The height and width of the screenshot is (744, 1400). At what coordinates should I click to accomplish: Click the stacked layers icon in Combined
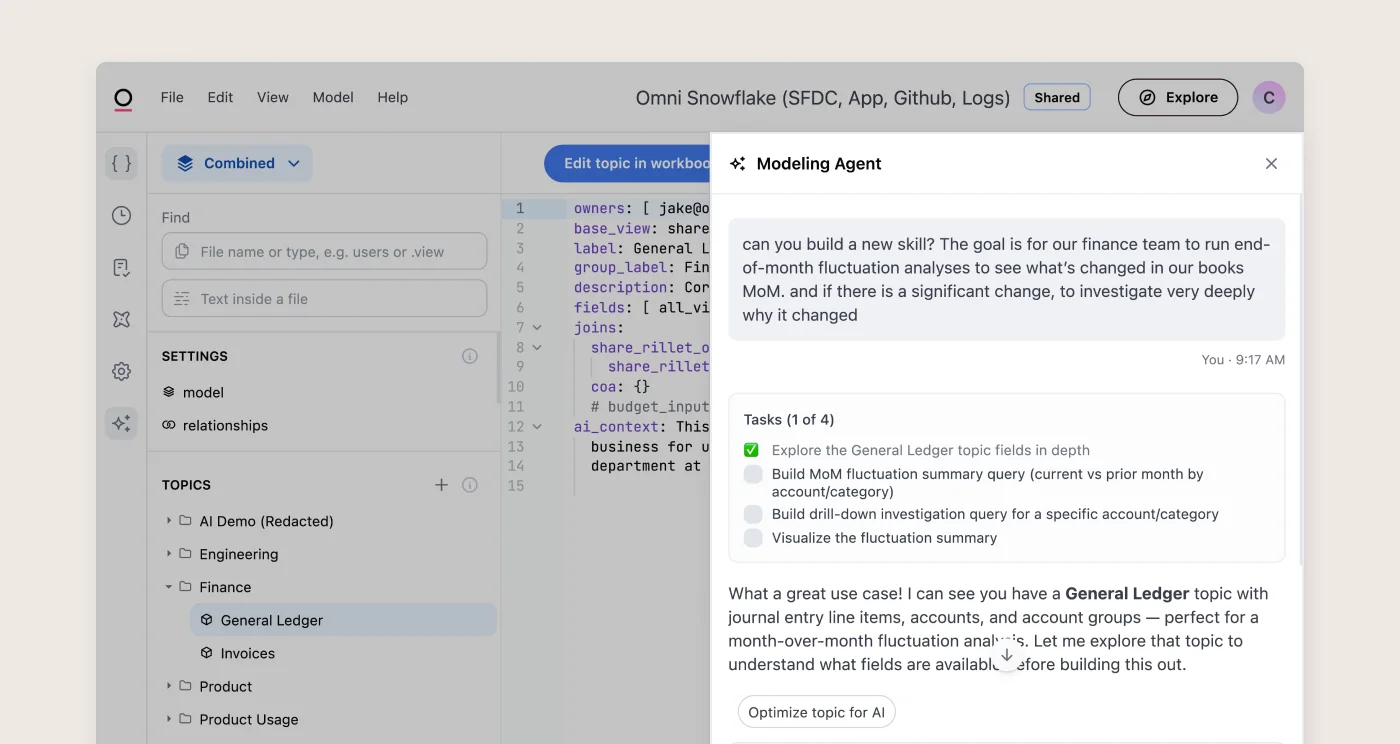pos(185,163)
